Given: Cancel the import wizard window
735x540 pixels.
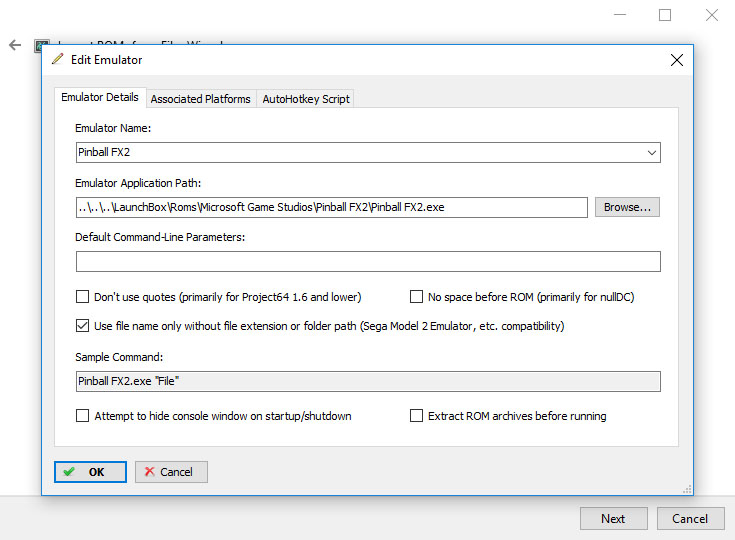Looking at the screenshot, I should click(x=690, y=518).
